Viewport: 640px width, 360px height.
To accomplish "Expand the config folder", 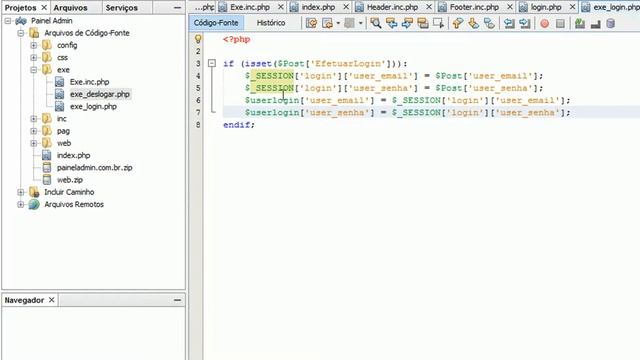I will 34,45.
